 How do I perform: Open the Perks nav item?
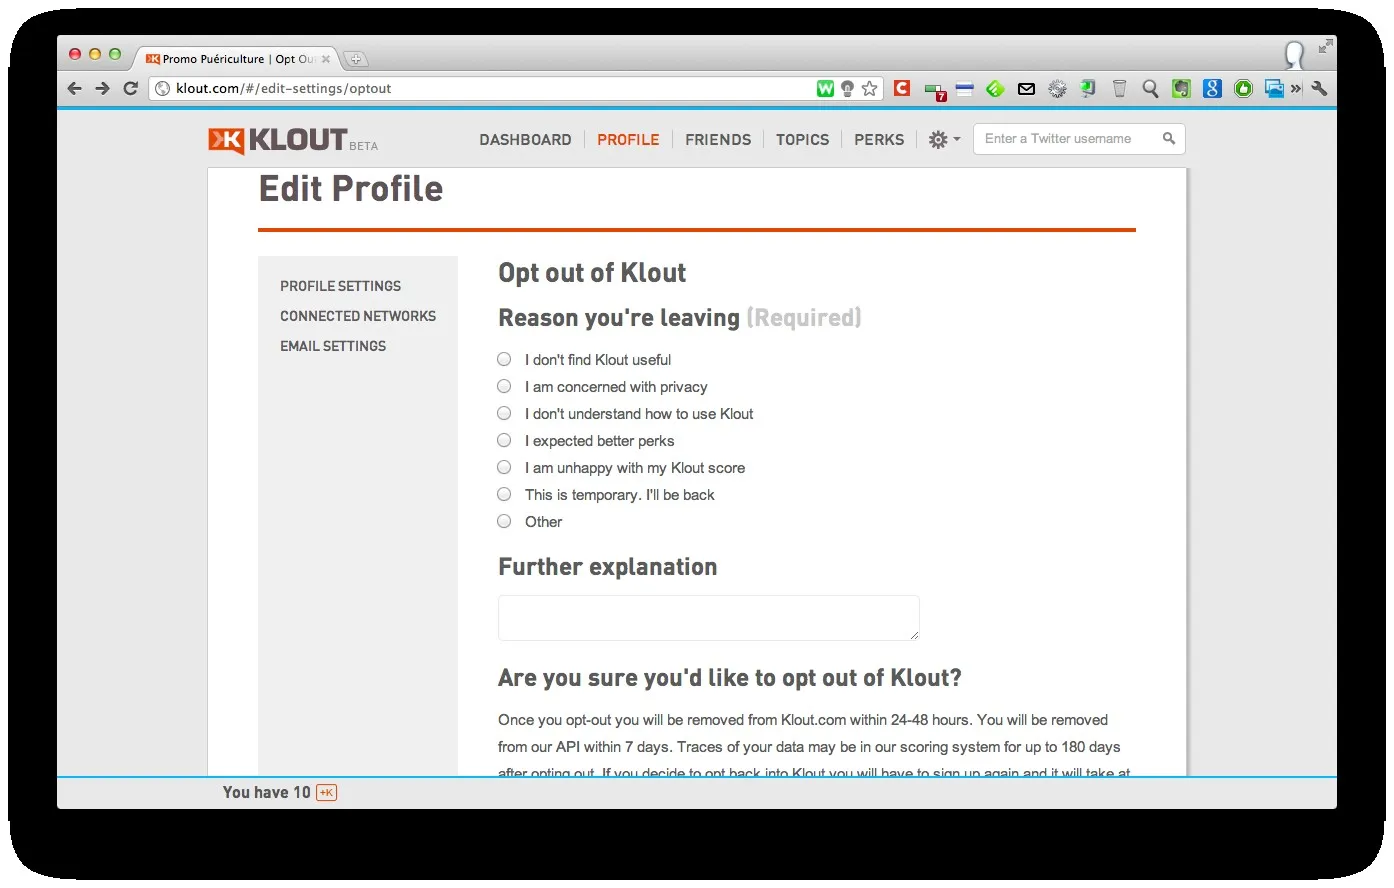879,140
